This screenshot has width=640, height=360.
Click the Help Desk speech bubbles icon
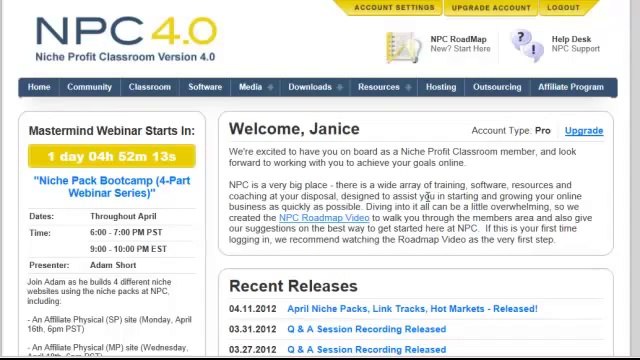click(x=527, y=45)
